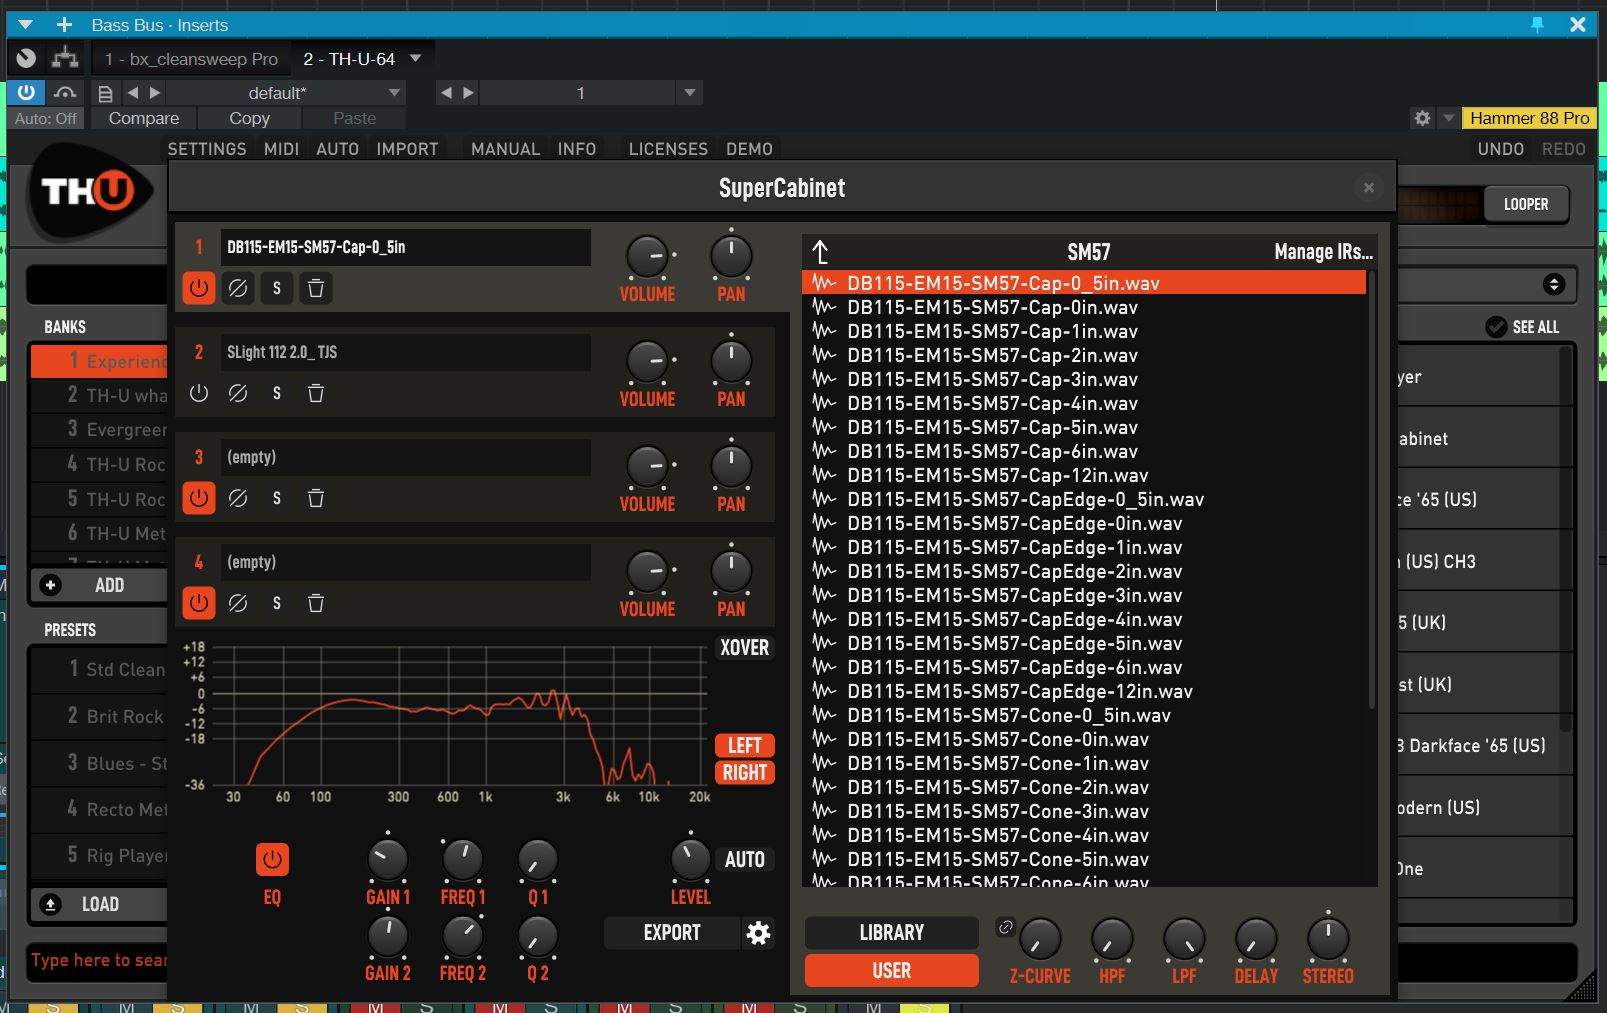Screen dimensions: 1607x1013
Task: Toggle the AUTO level button
Action: [x=744, y=860]
